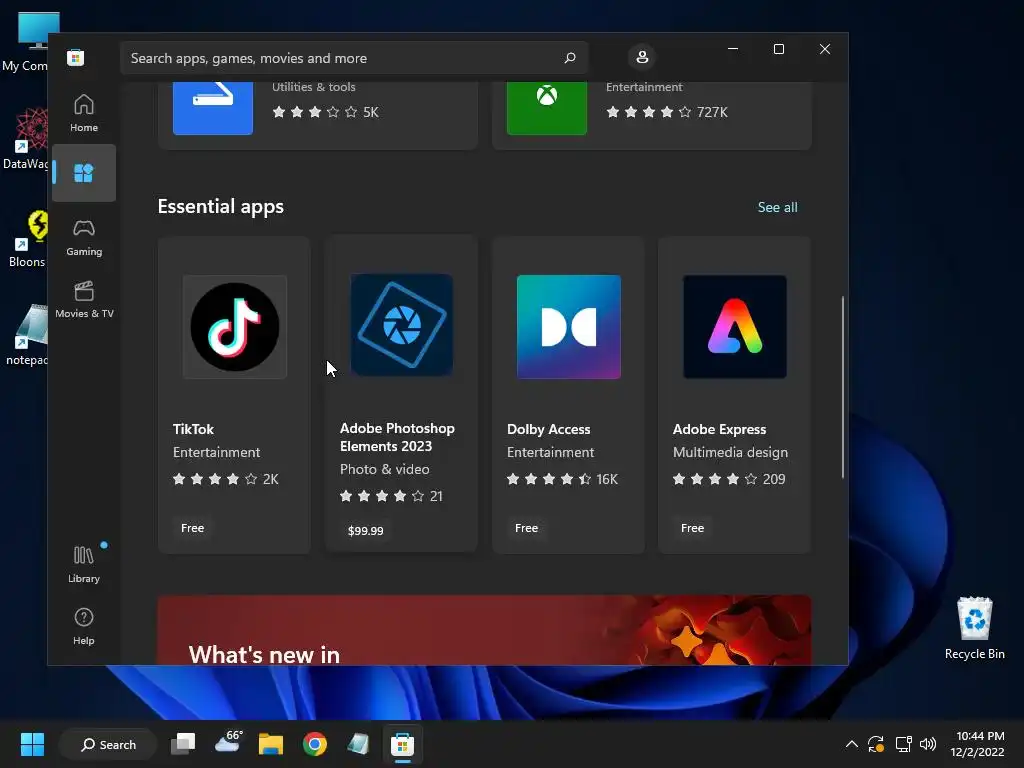Select the DataWag desktop shortcut

tap(25, 139)
